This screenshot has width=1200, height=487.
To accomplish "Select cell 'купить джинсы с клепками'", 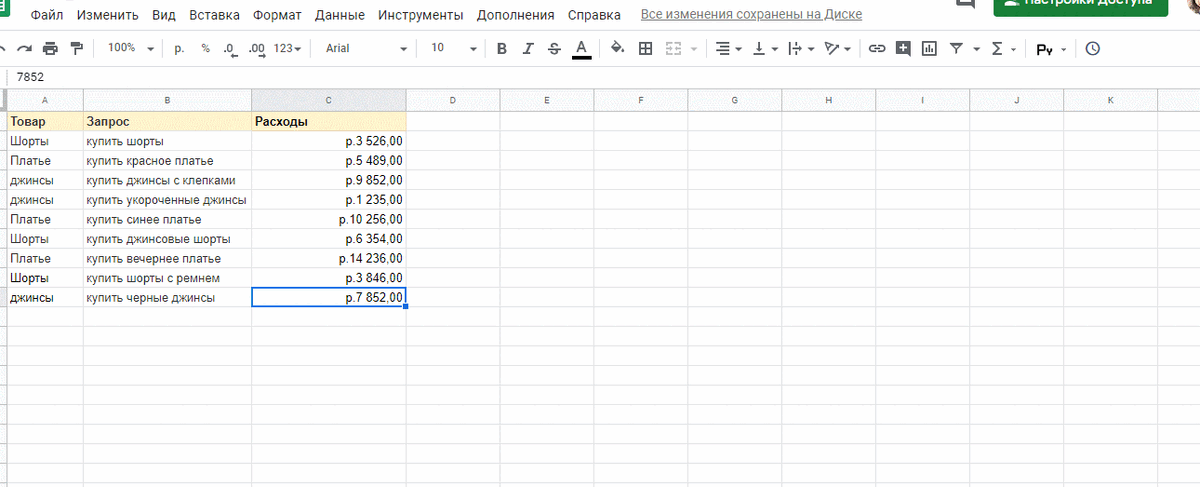I will 167,180.
